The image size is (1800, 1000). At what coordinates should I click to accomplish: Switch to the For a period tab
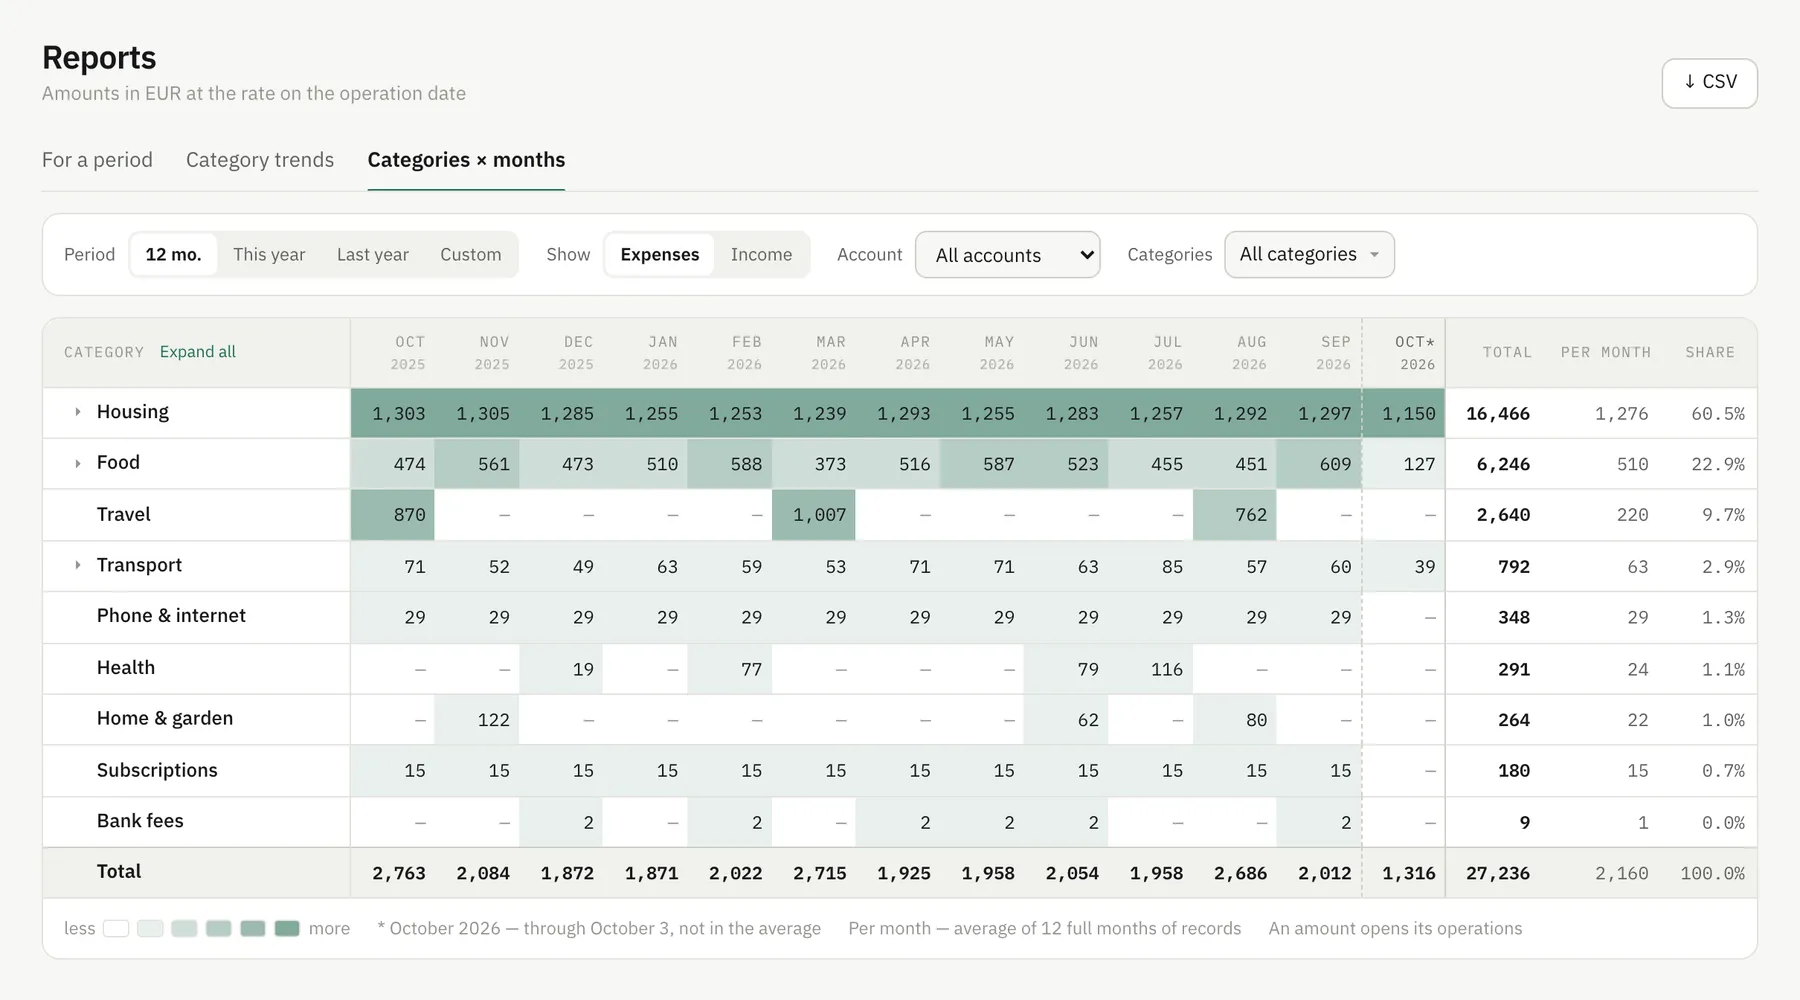tap(97, 160)
